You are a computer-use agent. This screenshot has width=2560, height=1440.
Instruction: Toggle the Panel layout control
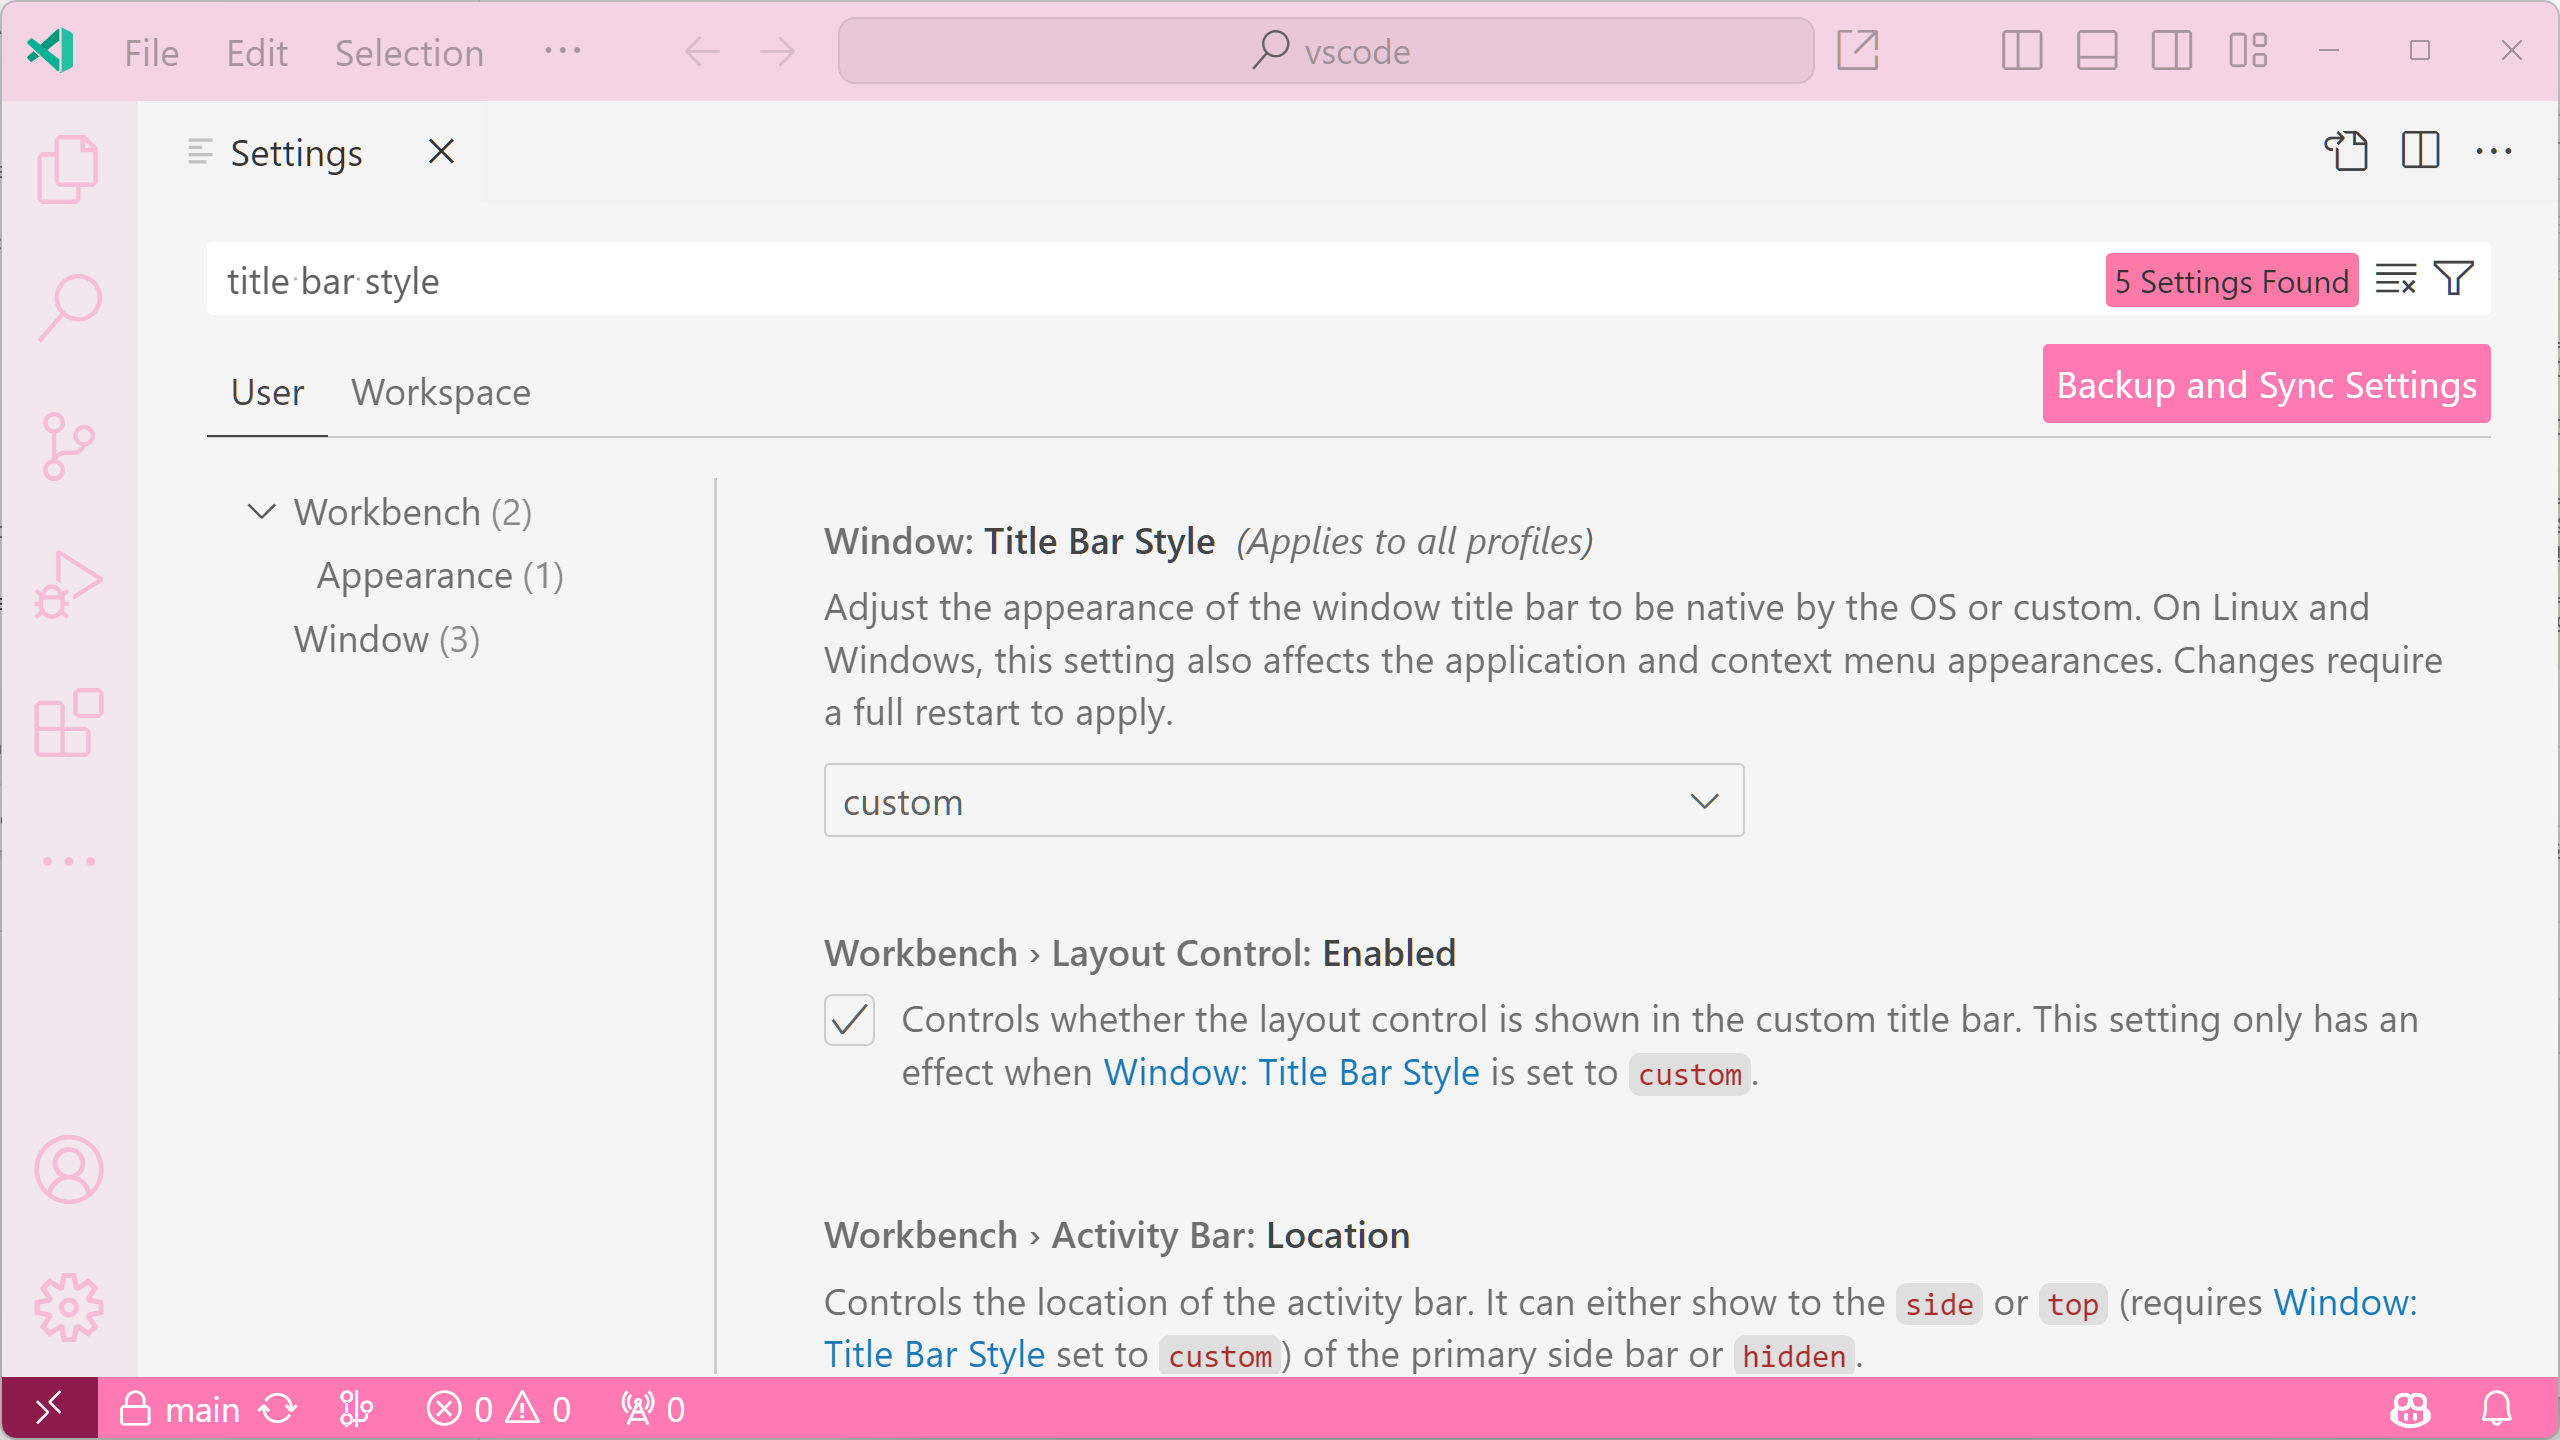click(2095, 50)
